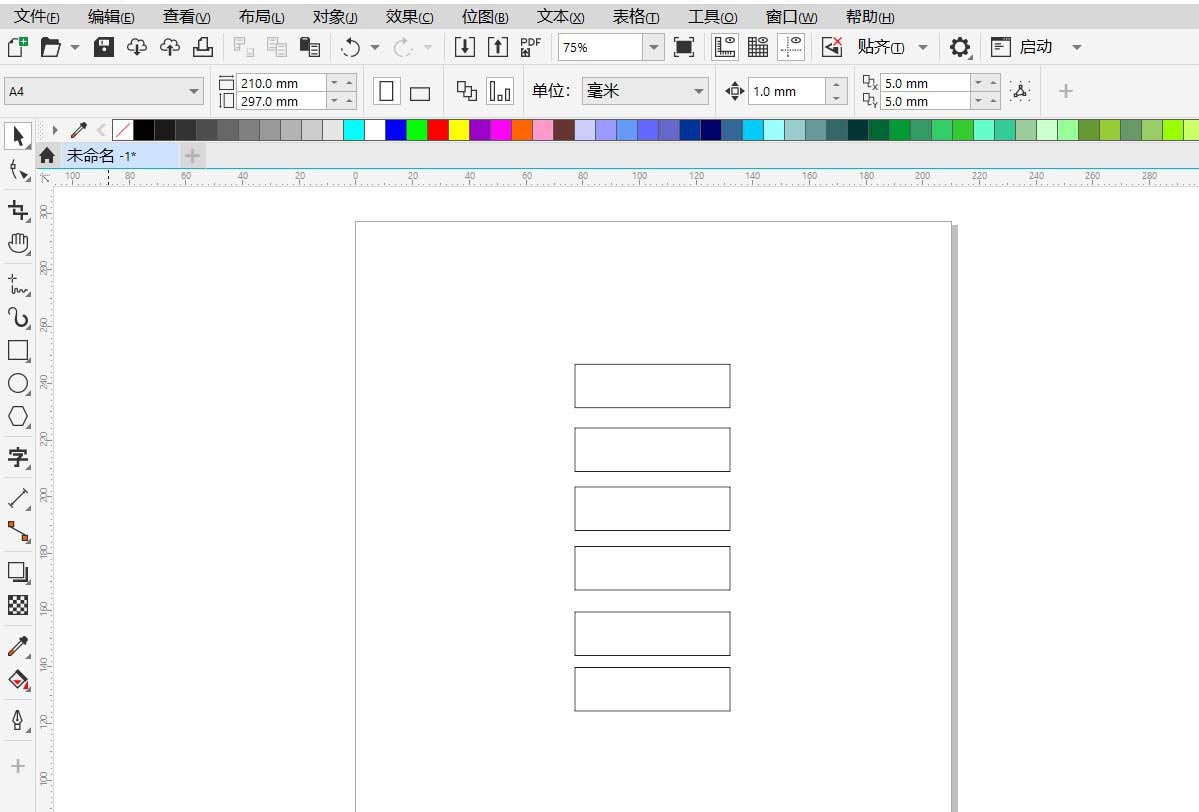The width and height of the screenshot is (1199, 812).
Task: Pick the Eyedropper tool
Action: 19,646
